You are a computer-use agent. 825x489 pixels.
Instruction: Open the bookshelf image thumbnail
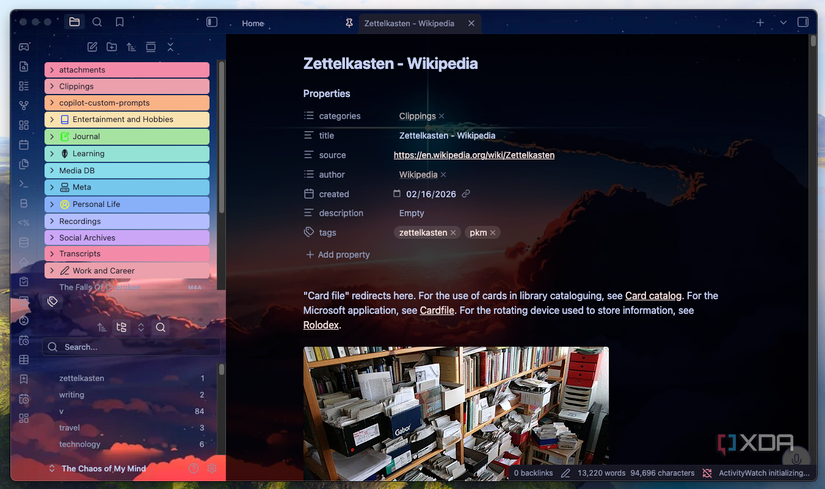tap(456, 413)
